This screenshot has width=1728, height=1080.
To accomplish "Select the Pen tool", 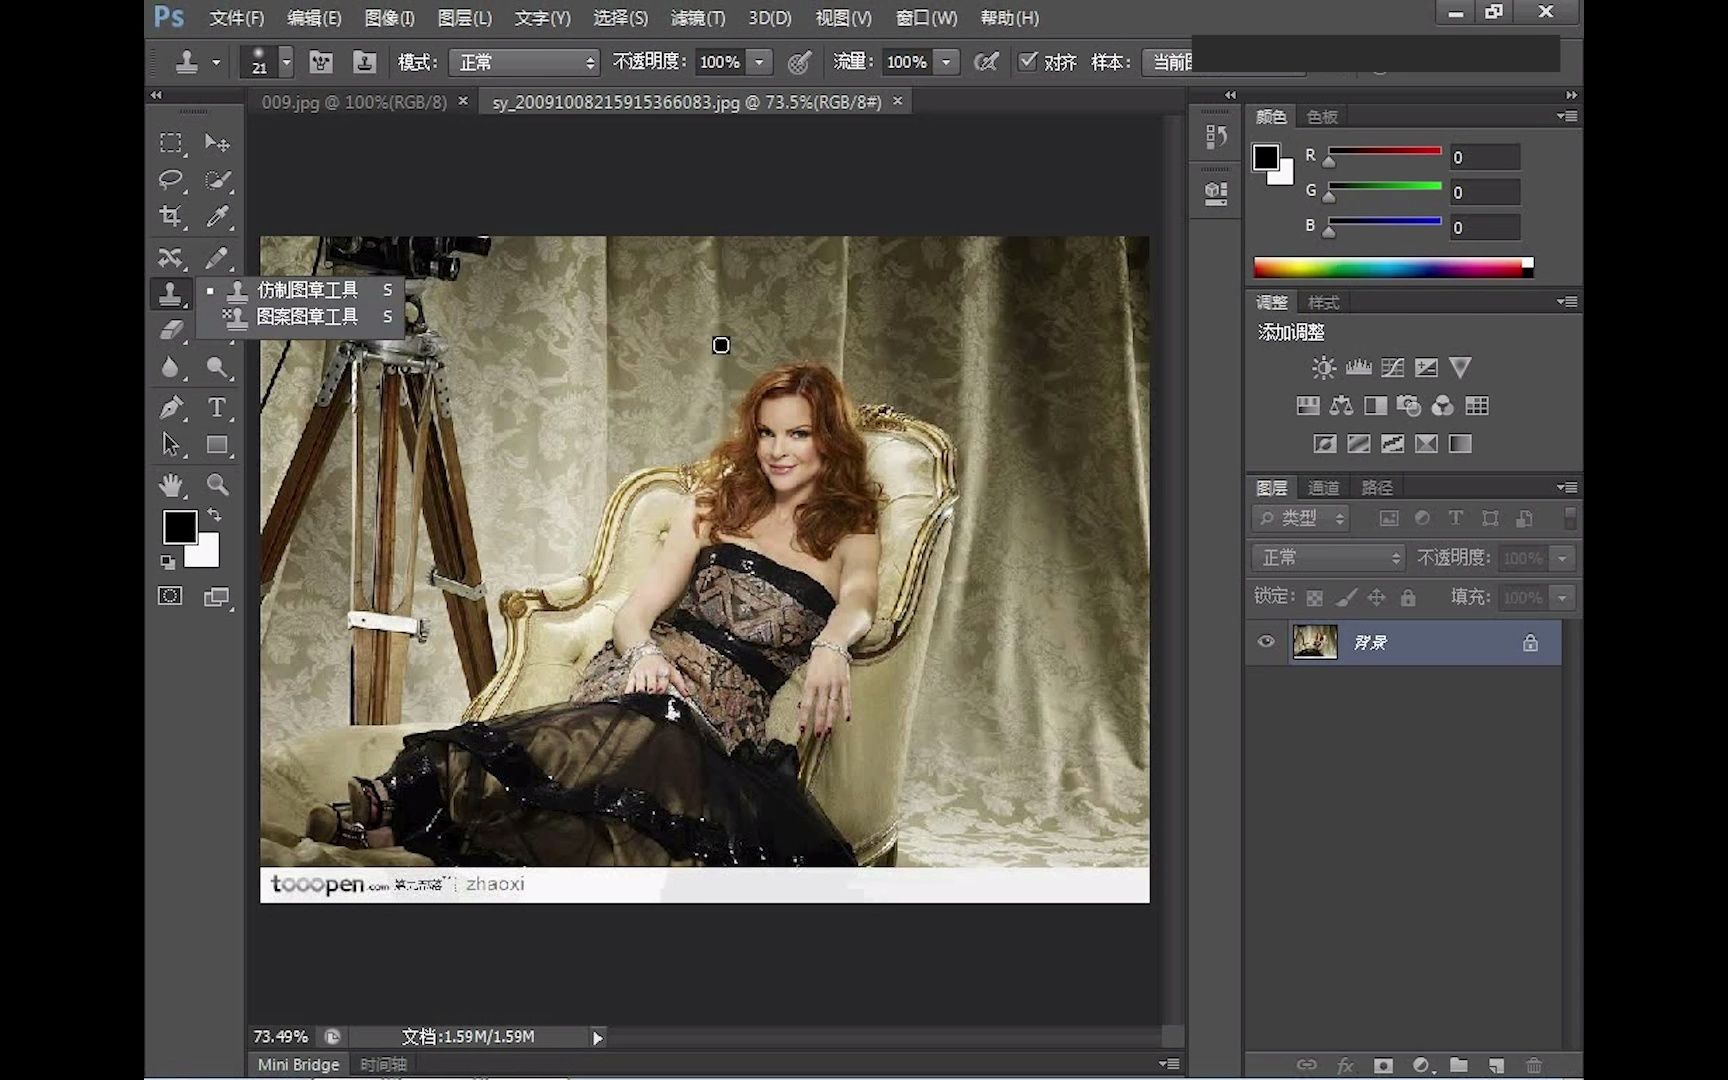I will point(171,407).
